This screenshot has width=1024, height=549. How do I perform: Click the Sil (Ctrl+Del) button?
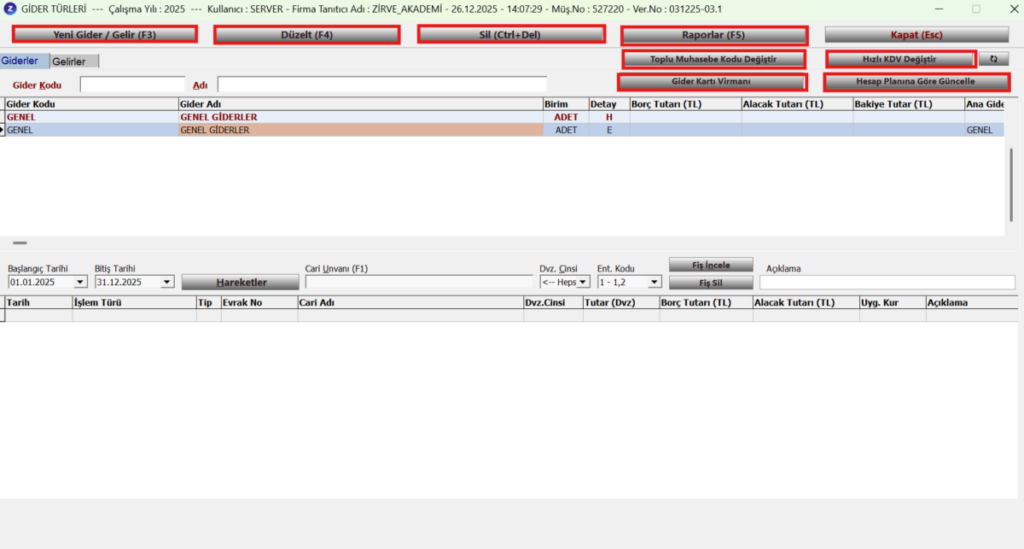pyautogui.click(x=511, y=35)
